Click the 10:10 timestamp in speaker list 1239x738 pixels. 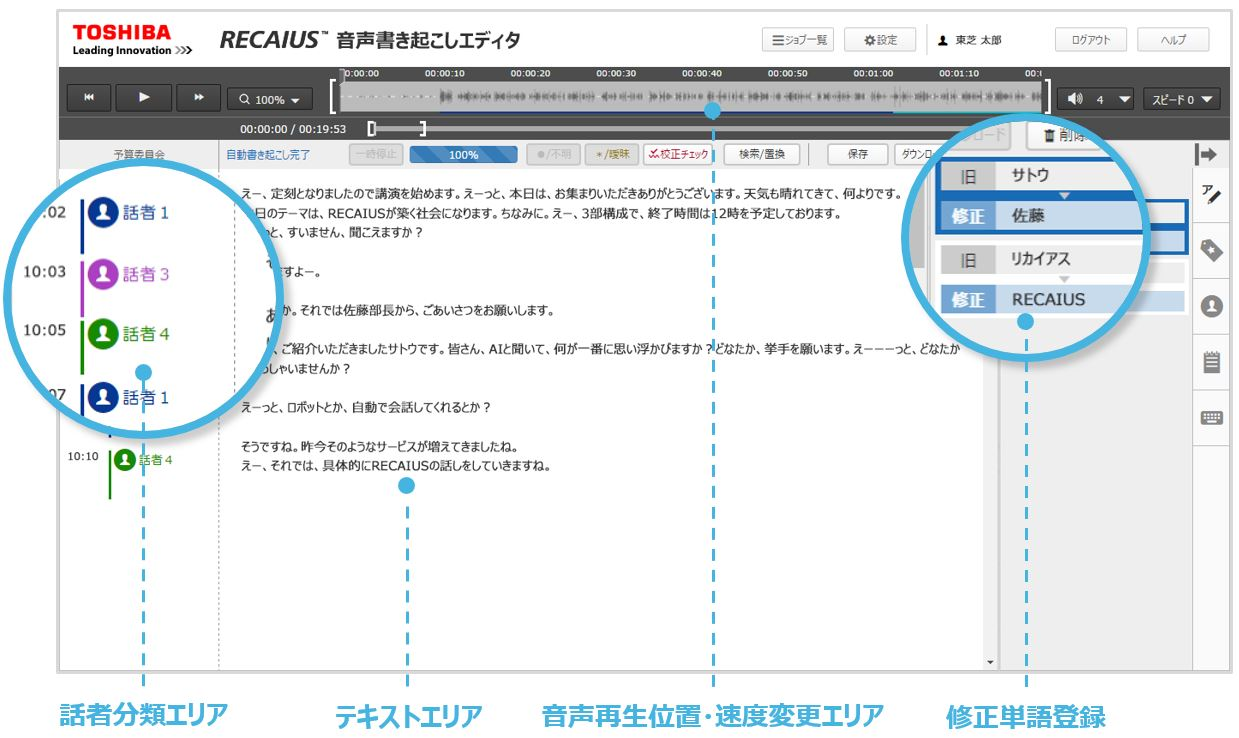[x=83, y=456]
